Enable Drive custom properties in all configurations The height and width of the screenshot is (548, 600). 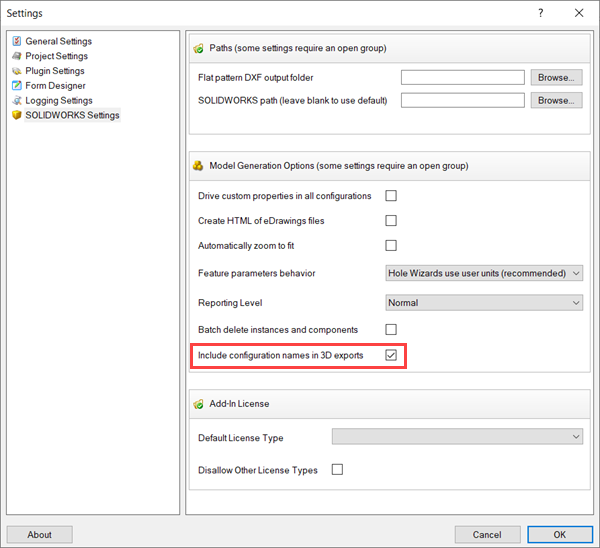(x=392, y=196)
